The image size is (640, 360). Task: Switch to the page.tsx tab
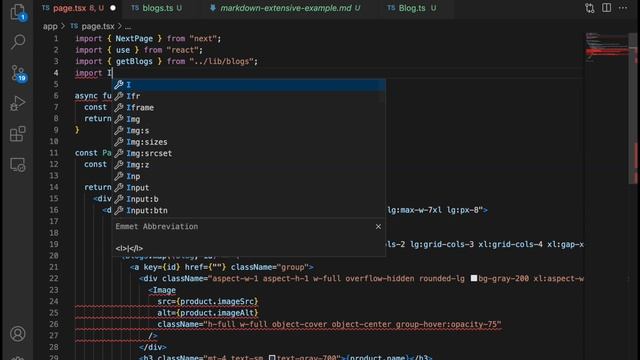tap(78, 8)
